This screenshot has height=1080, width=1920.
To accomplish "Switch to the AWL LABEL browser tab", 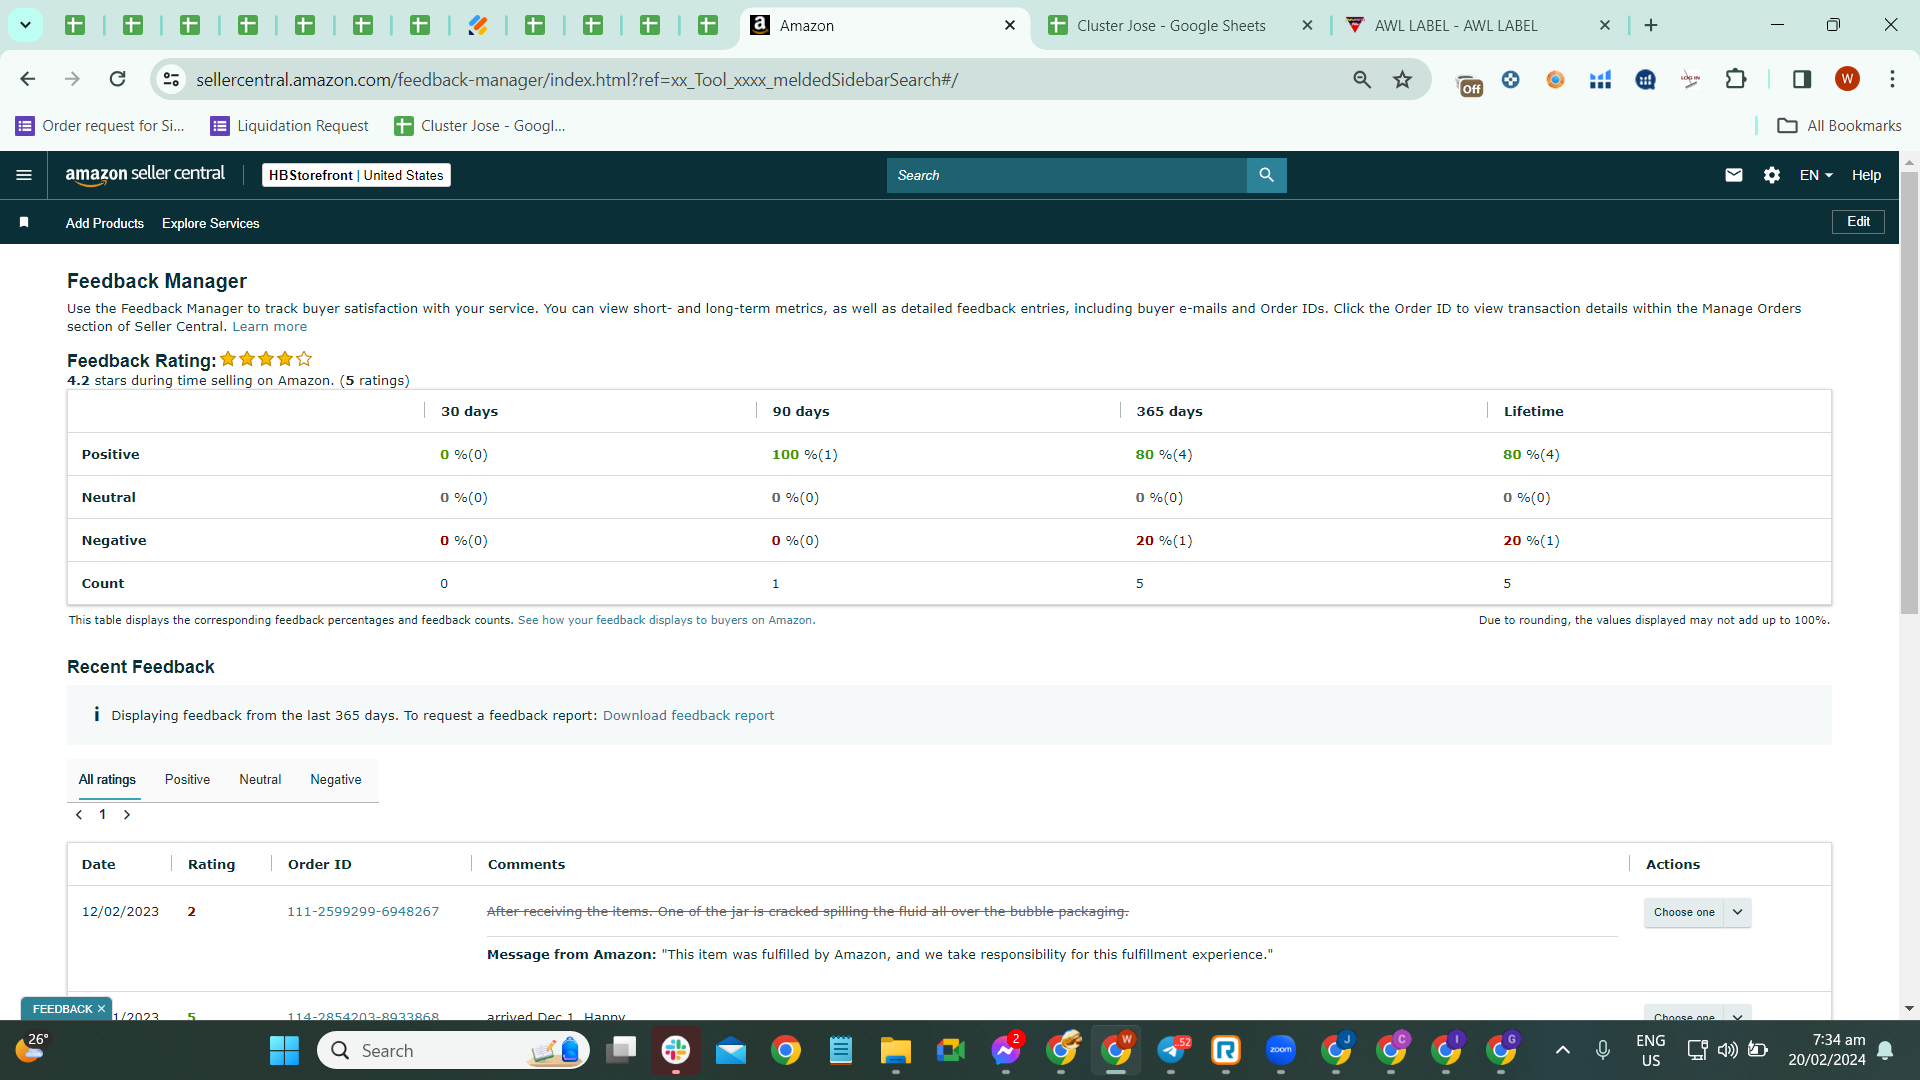I will click(x=1455, y=25).
